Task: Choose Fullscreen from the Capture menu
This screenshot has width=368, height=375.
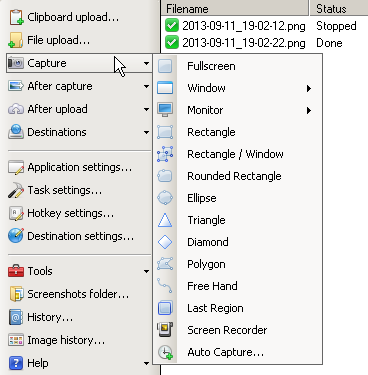Action: [x=238, y=66]
